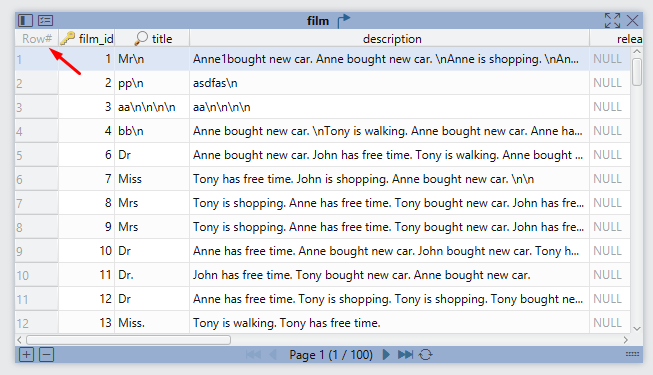Viewport: 653px width, 375px height.
Task: Select description cell 'aa\n\n\n\n'
Action: 389,107
